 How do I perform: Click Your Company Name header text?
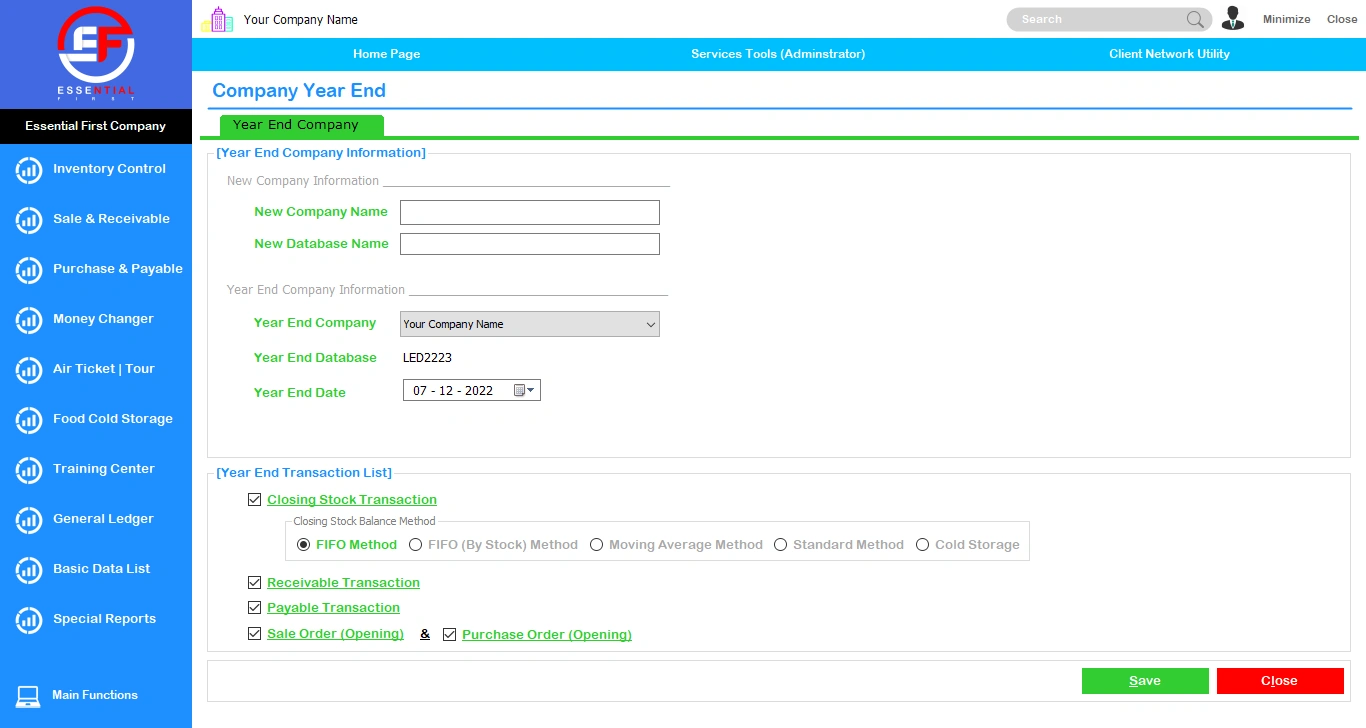[x=301, y=20]
